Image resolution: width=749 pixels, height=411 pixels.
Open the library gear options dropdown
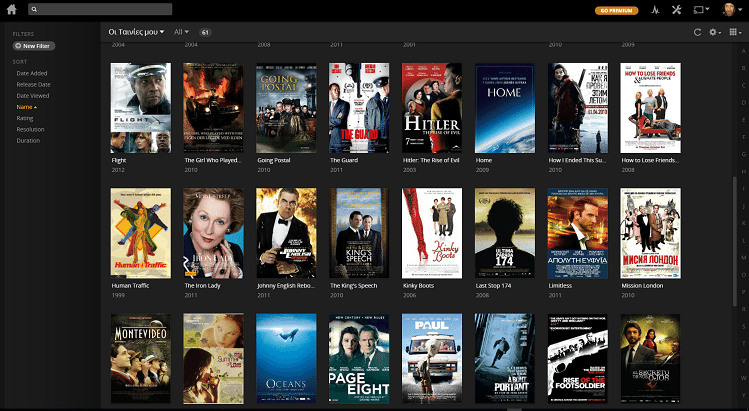coord(715,32)
